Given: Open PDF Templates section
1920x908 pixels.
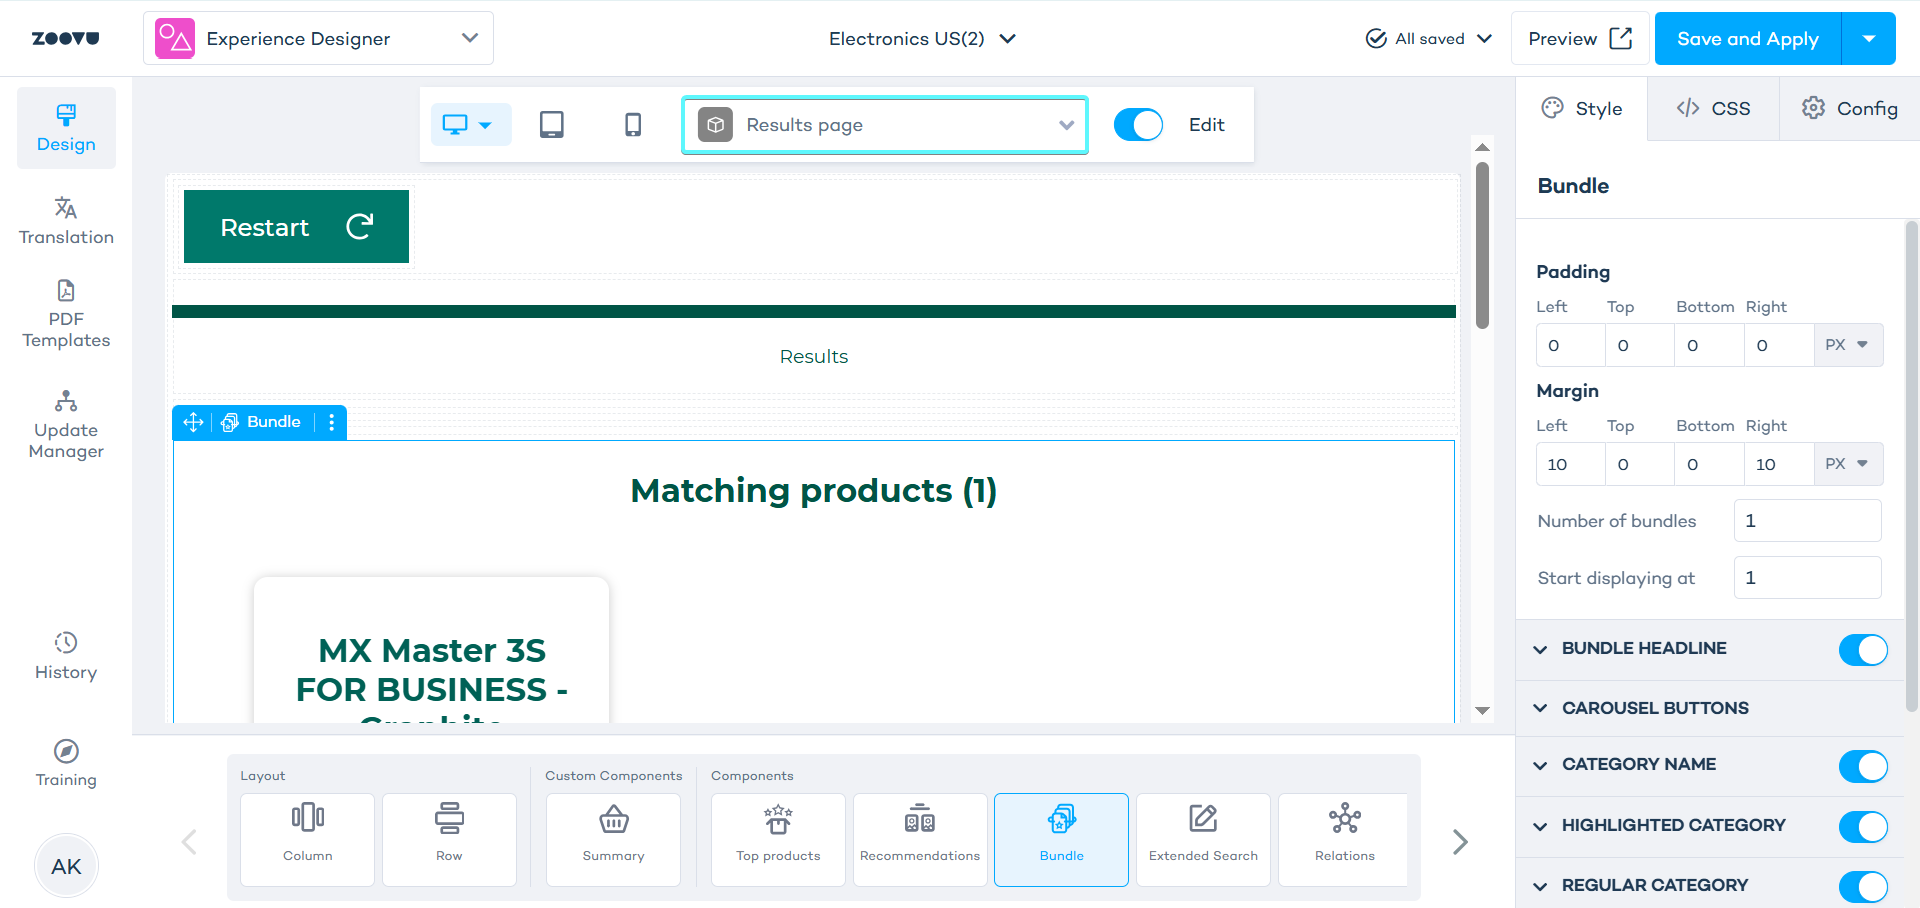Looking at the screenshot, I should click(66, 314).
